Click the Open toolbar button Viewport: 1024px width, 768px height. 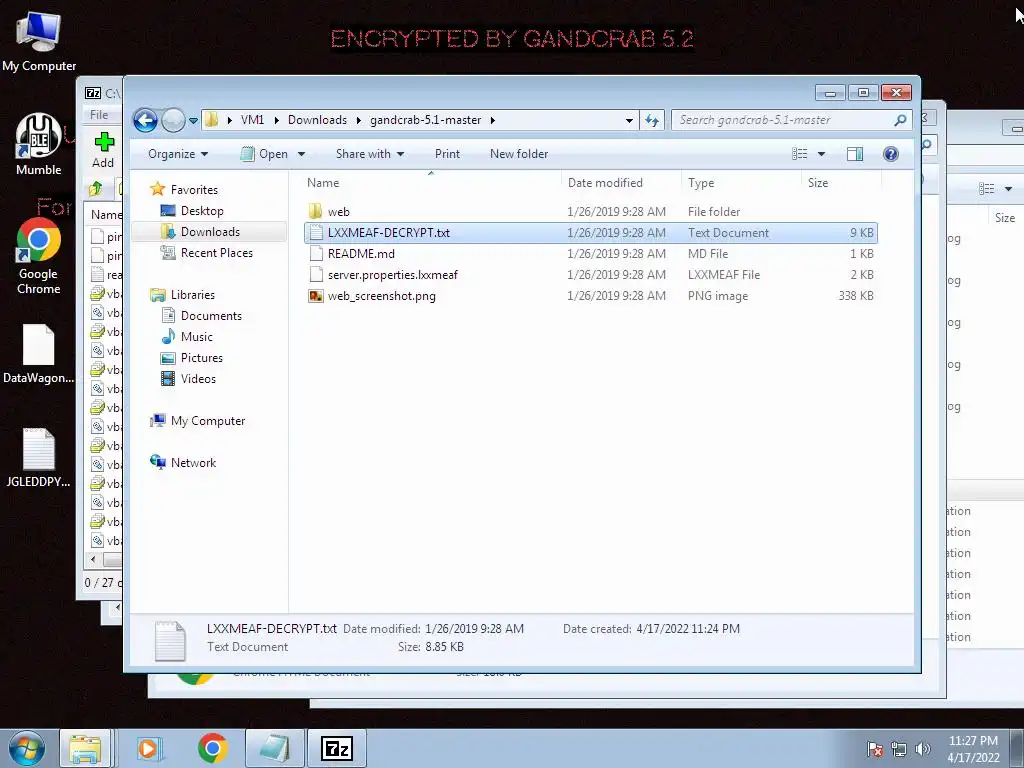264,154
